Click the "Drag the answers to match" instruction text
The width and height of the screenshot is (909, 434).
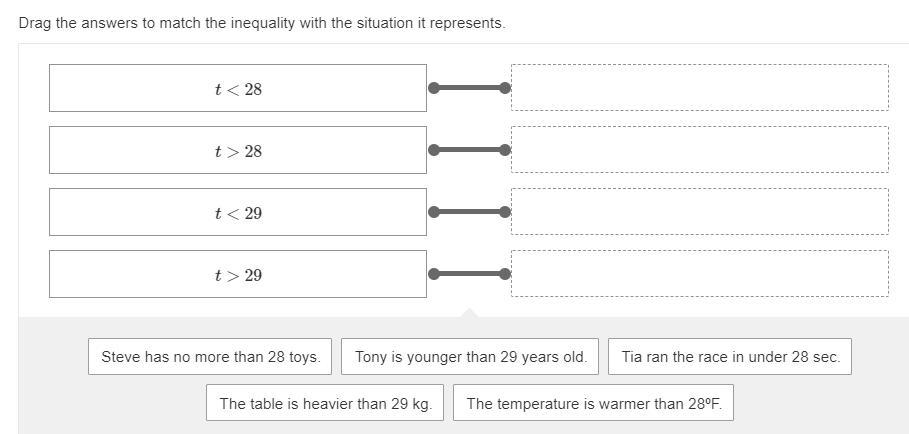pyautogui.click(x=262, y=22)
